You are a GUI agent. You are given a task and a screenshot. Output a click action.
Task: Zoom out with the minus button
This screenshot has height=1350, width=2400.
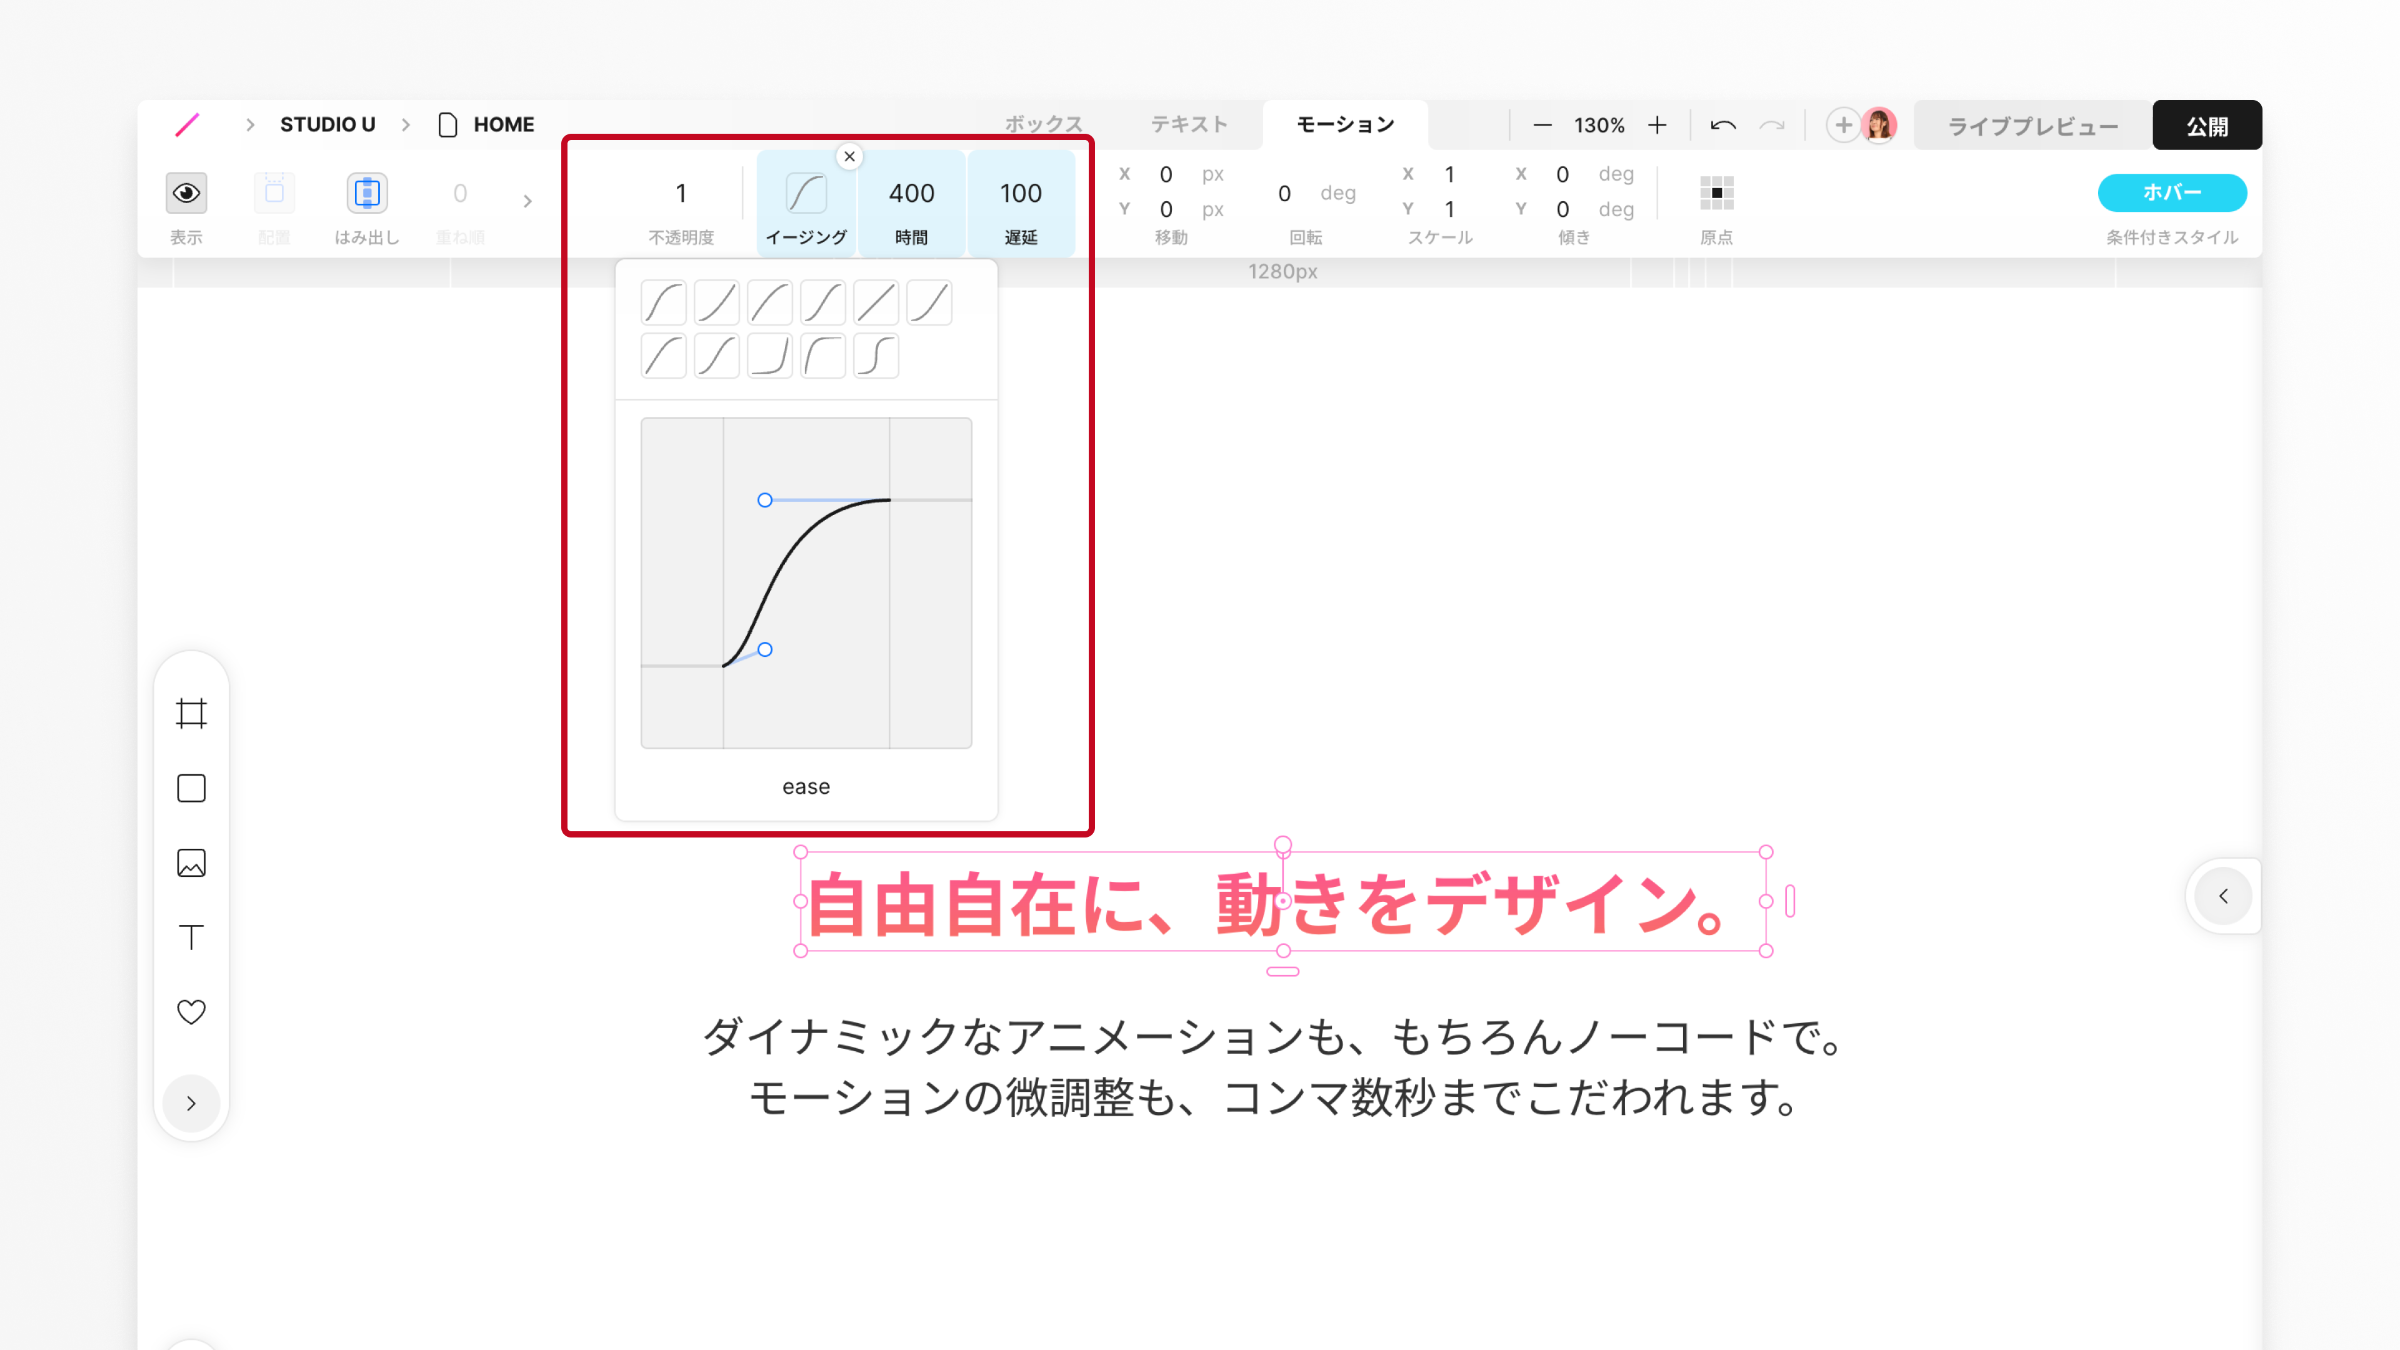(1542, 125)
